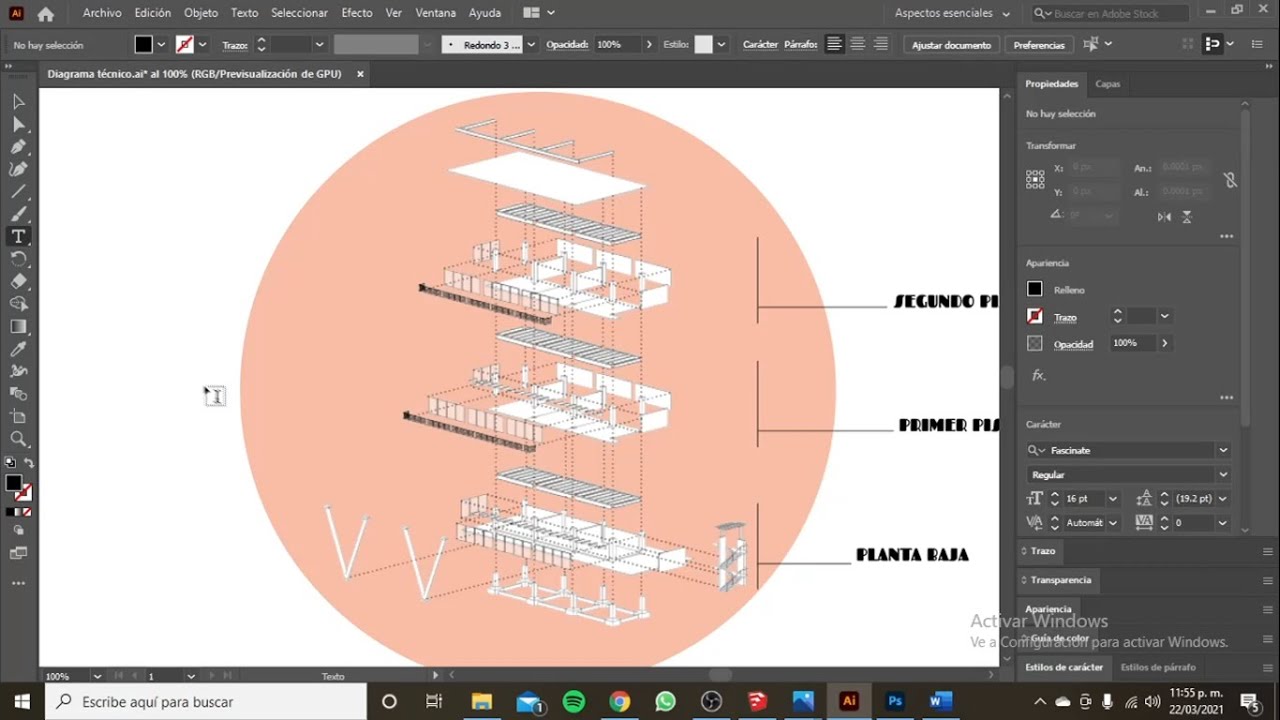This screenshot has width=1280, height=720.
Task: Open the Regular font style dropdown
Action: 1222,474
